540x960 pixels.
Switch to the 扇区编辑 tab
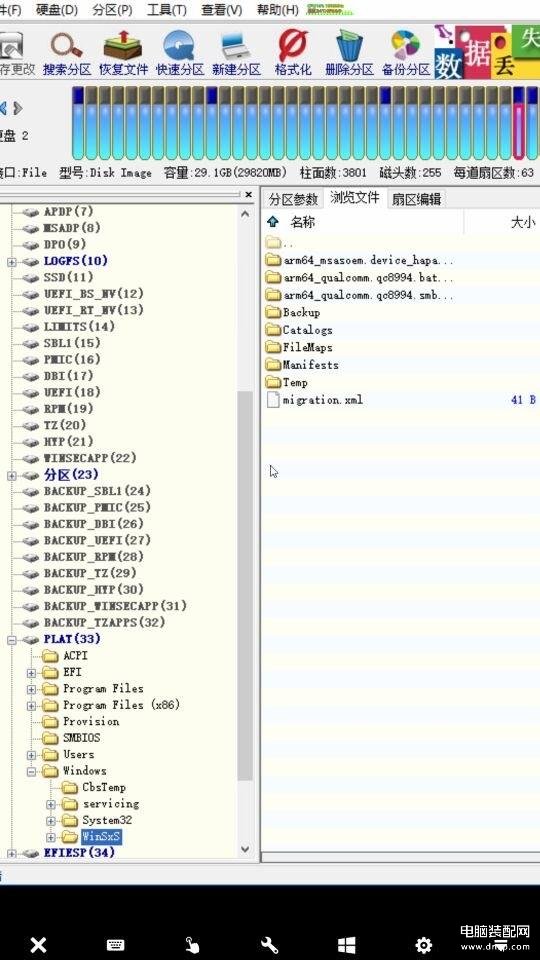click(416, 199)
